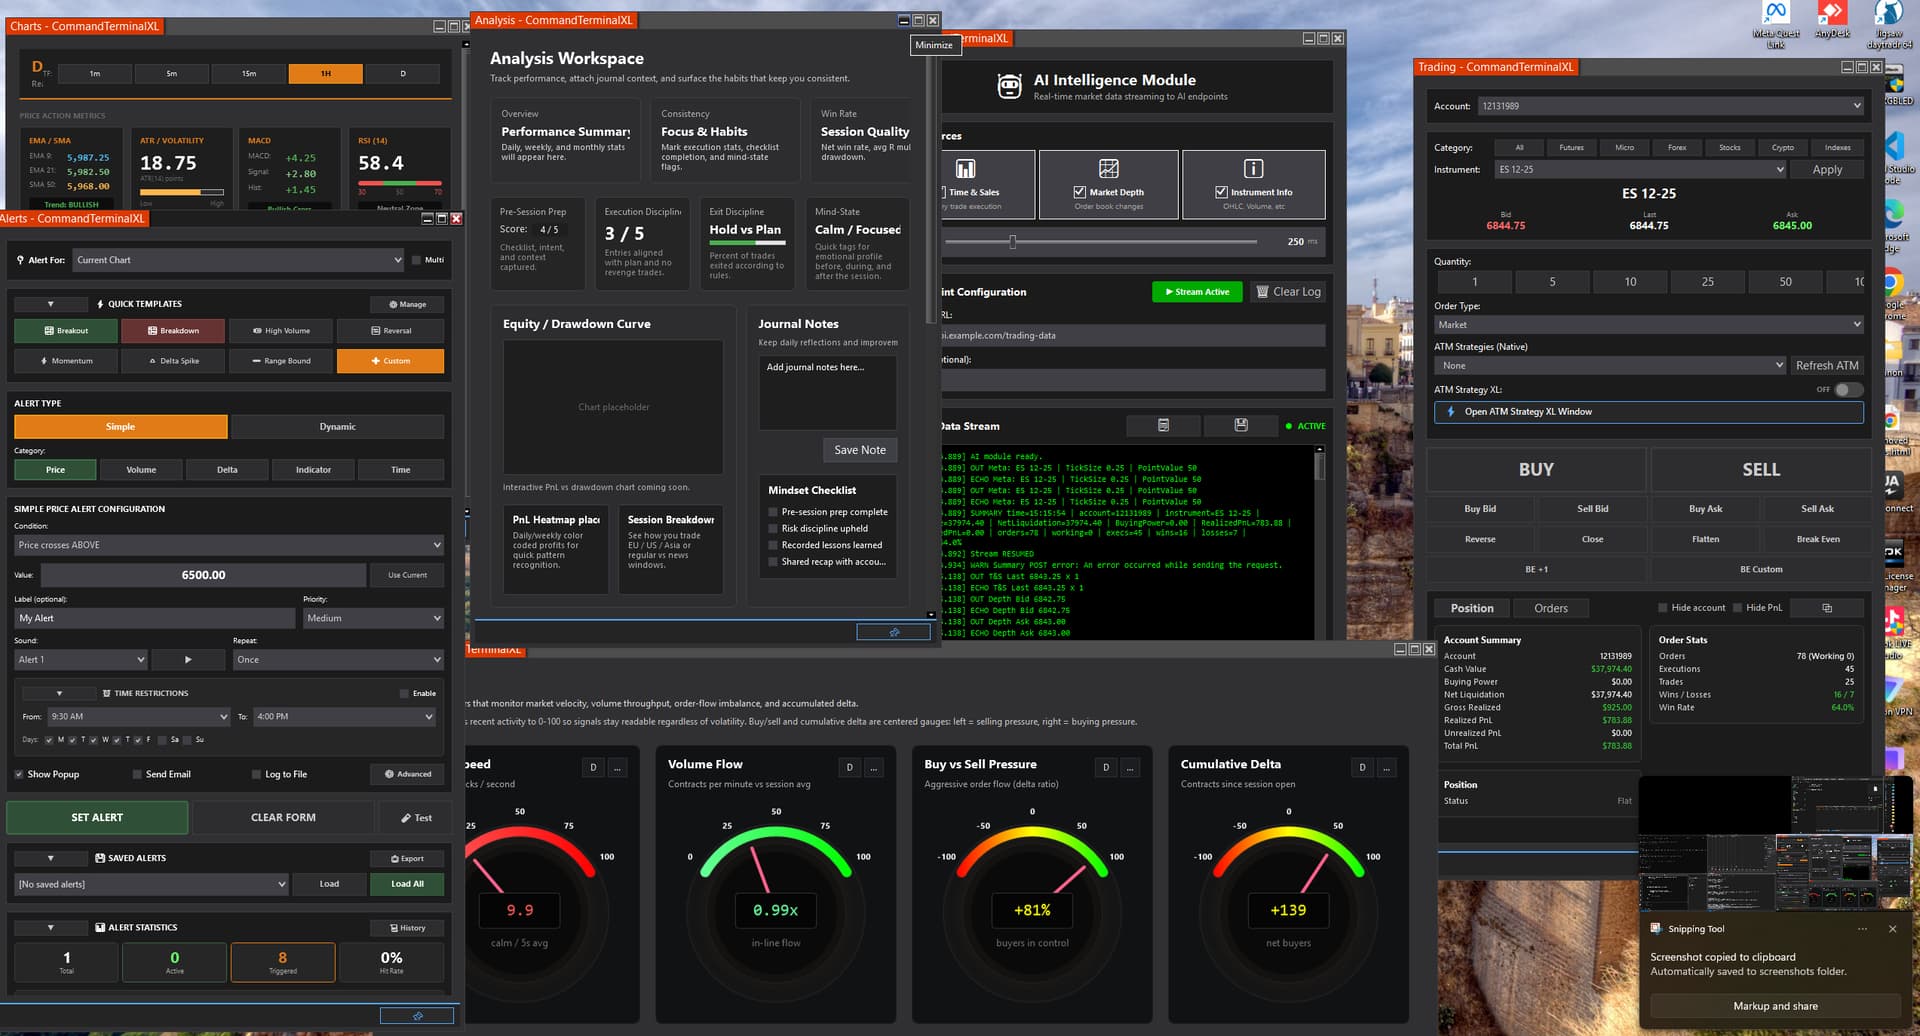Click the AI Intelligence Module robot icon

(x=1009, y=87)
